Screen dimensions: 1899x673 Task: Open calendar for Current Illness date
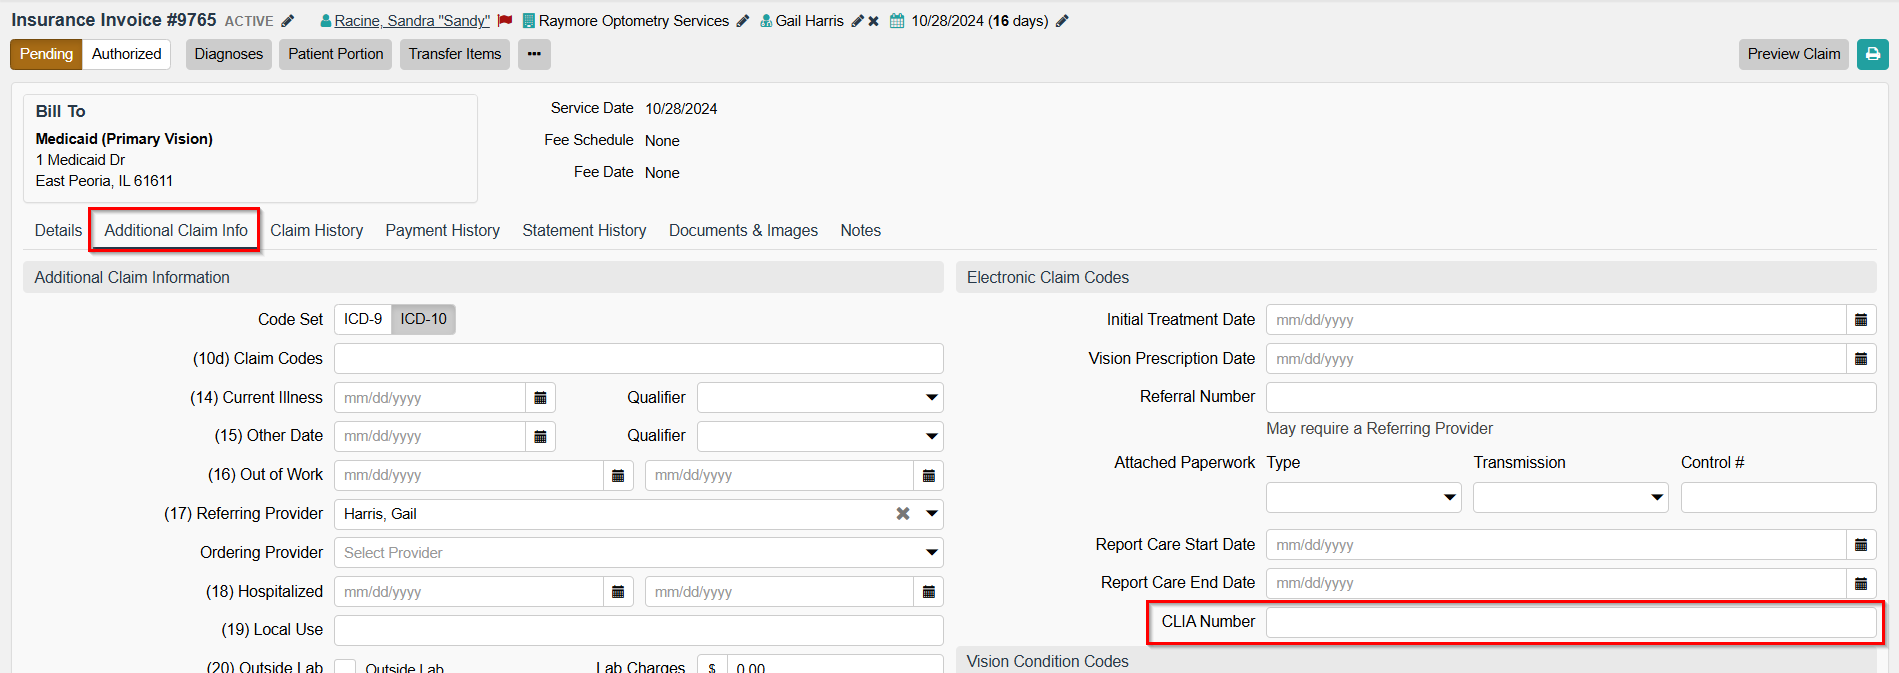click(540, 398)
